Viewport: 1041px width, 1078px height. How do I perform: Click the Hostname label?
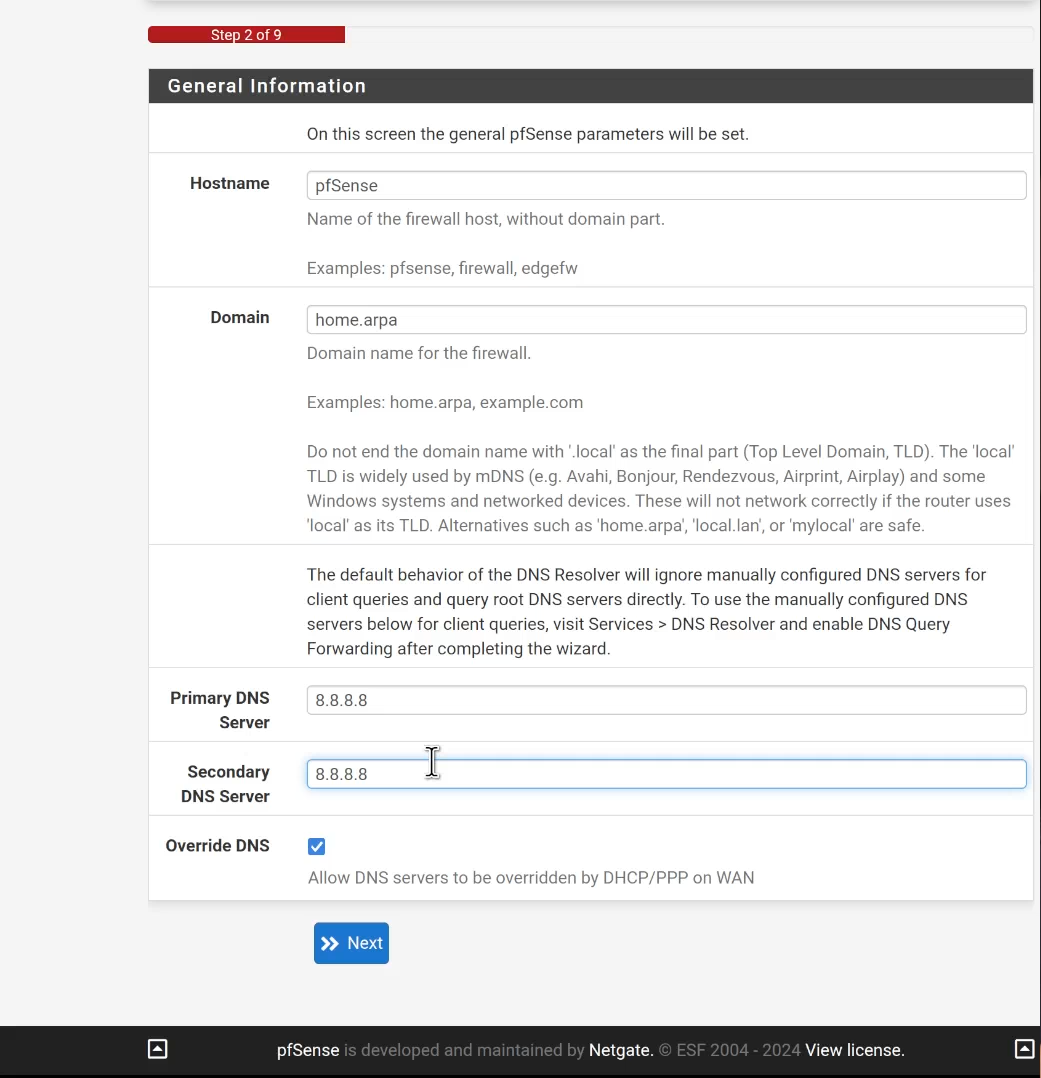[x=230, y=184]
